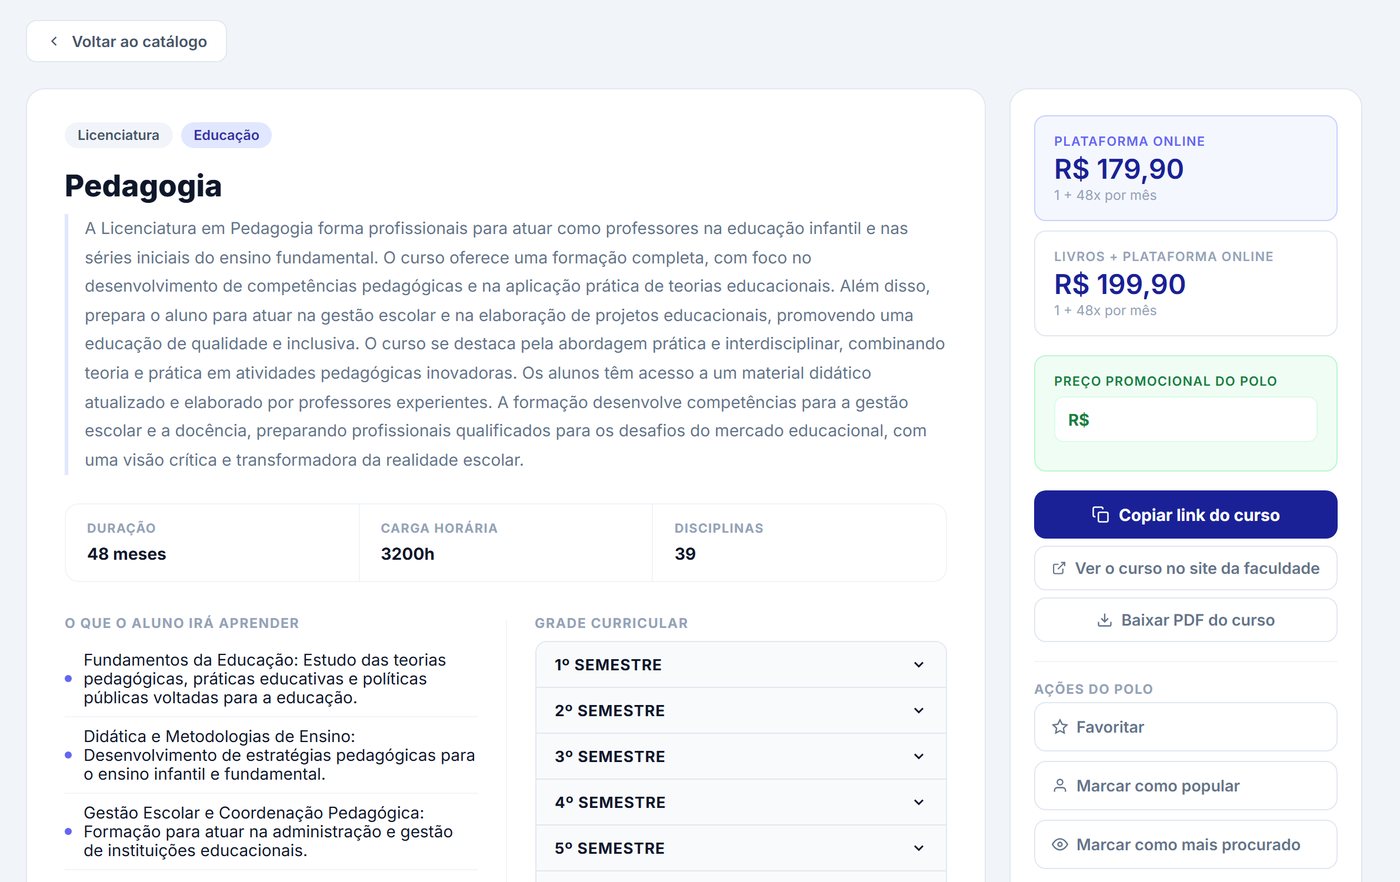The image size is (1400, 882).
Task: Click the eye icon beside Marcar como mais procurado
Action: 1060,845
